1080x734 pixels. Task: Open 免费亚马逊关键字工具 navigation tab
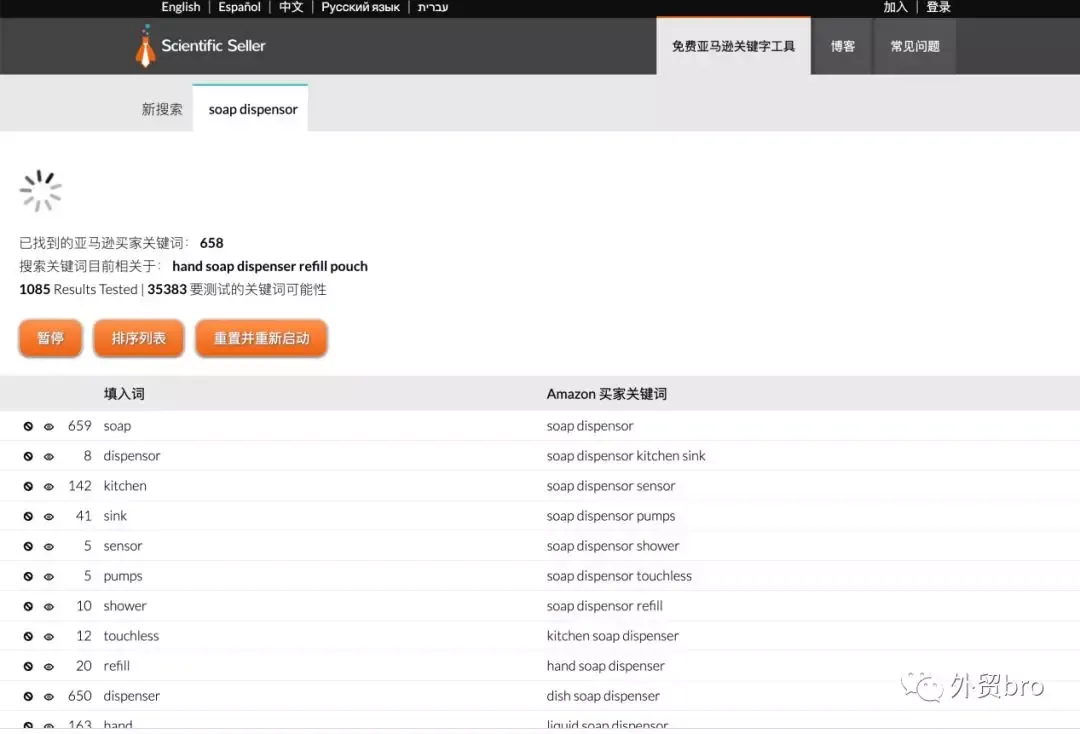coord(734,46)
